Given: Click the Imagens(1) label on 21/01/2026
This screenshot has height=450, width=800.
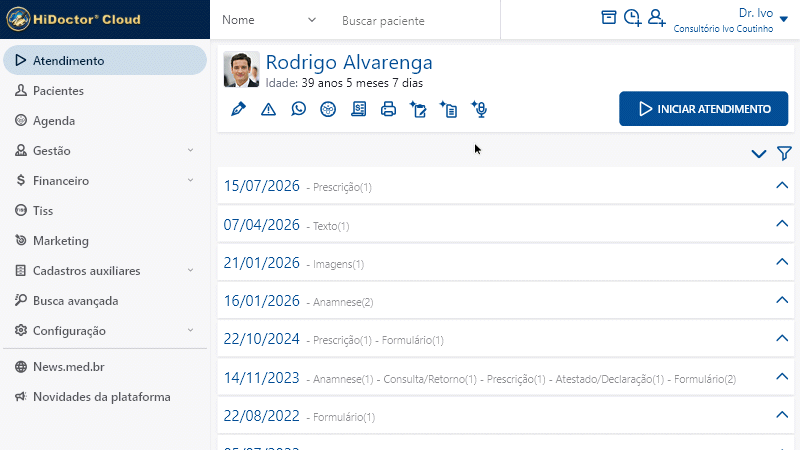Looking at the screenshot, I should coord(338,264).
